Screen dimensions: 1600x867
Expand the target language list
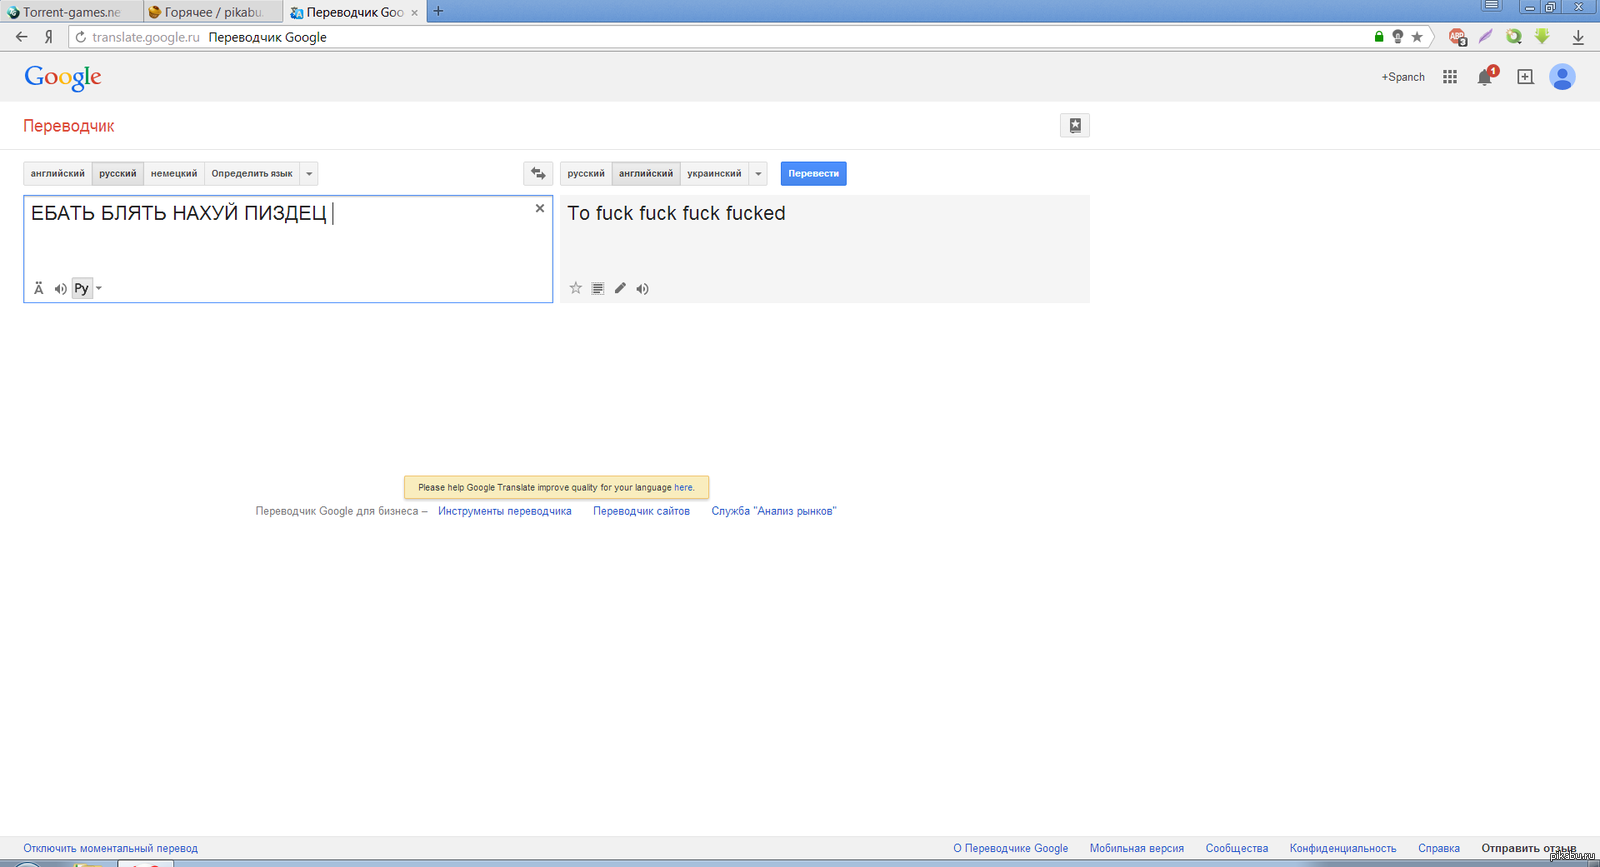coord(758,173)
